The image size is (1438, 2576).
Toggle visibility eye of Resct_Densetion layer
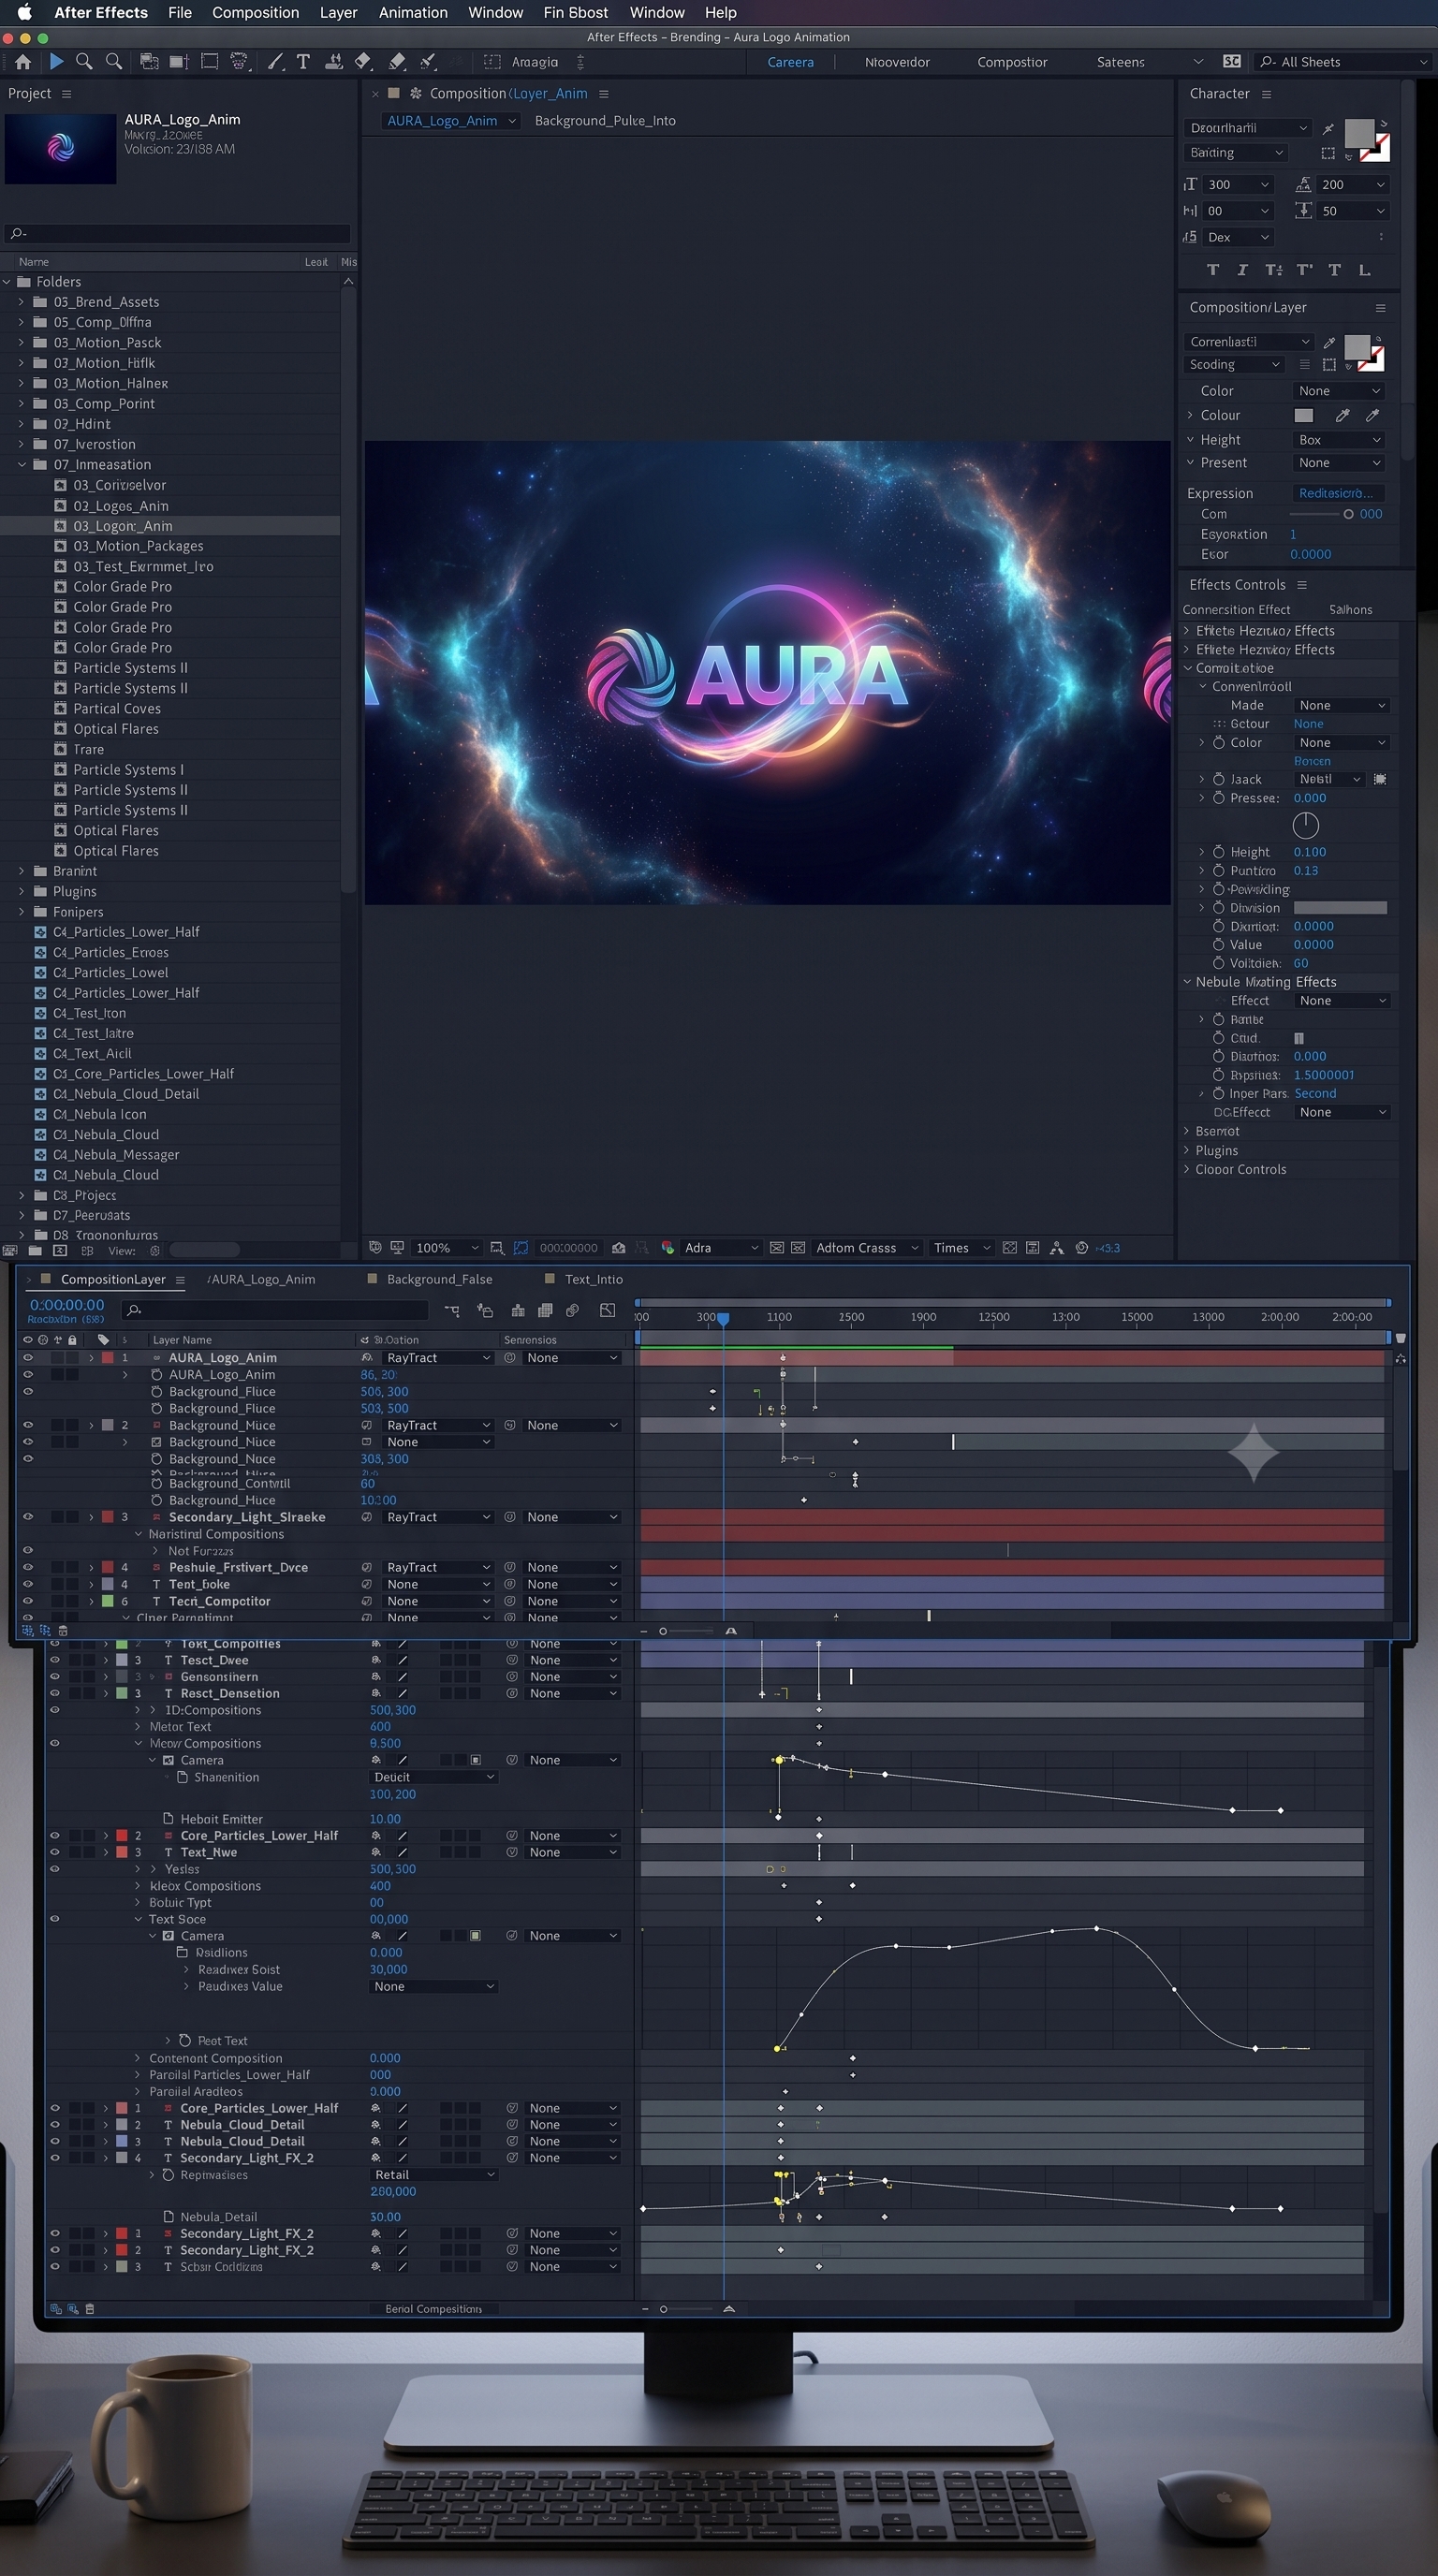point(55,1693)
